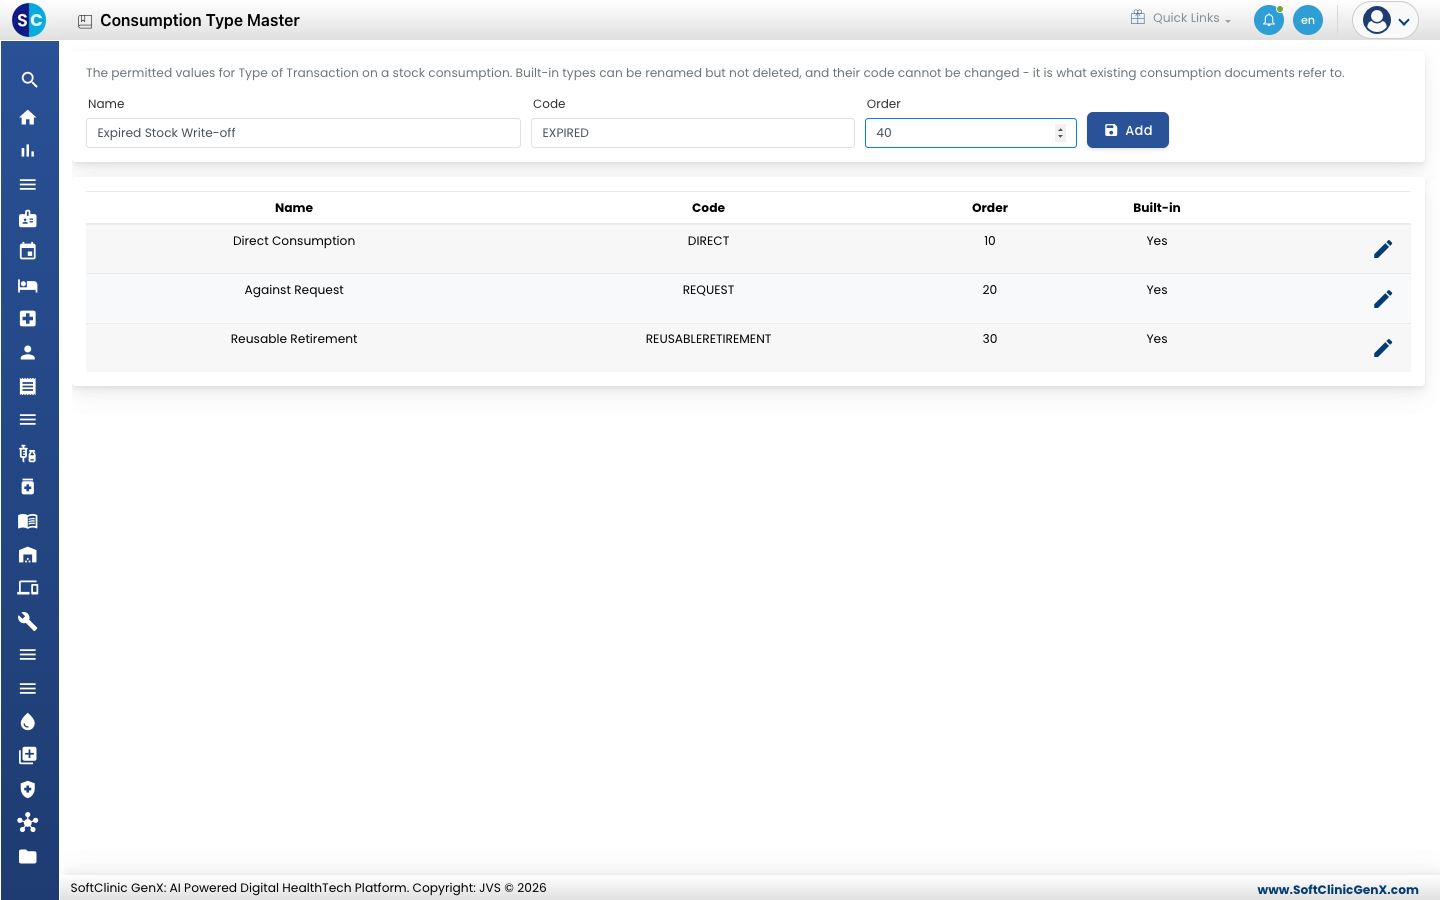Open the hub network nodes icon

click(x=28, y=823)
